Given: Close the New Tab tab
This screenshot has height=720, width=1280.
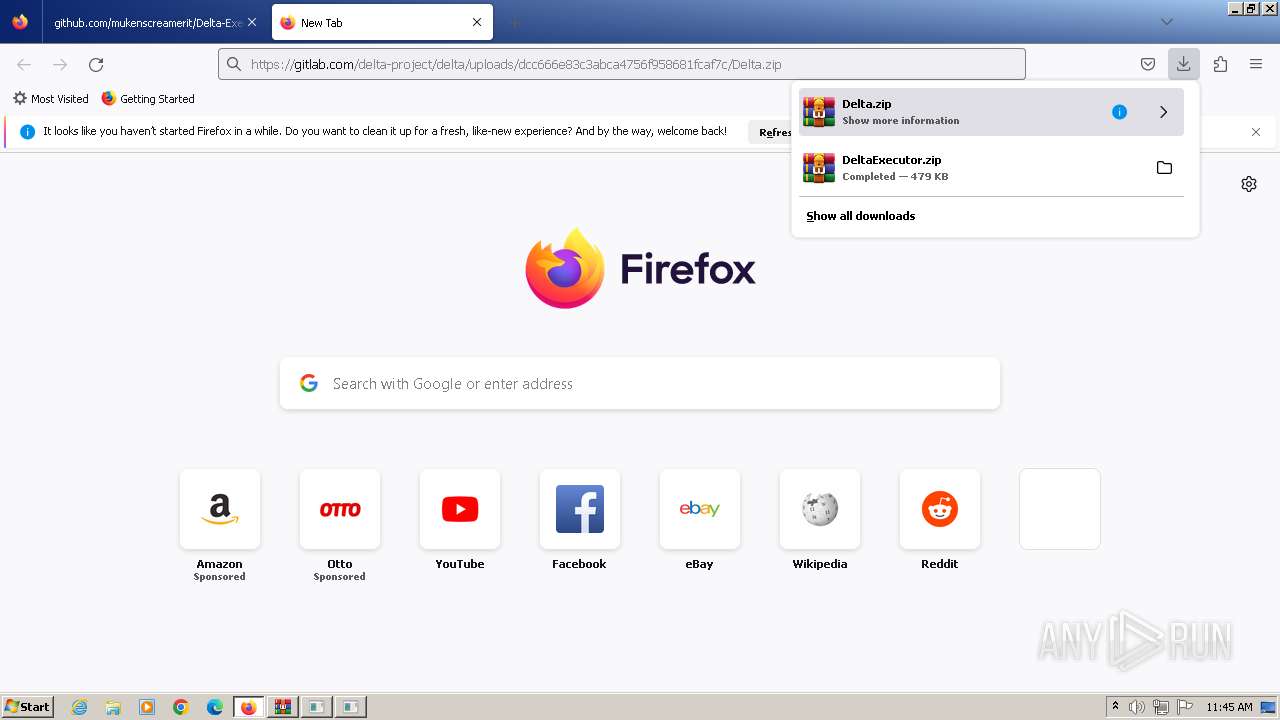Looking at the screenshot, I should (477, 22).
